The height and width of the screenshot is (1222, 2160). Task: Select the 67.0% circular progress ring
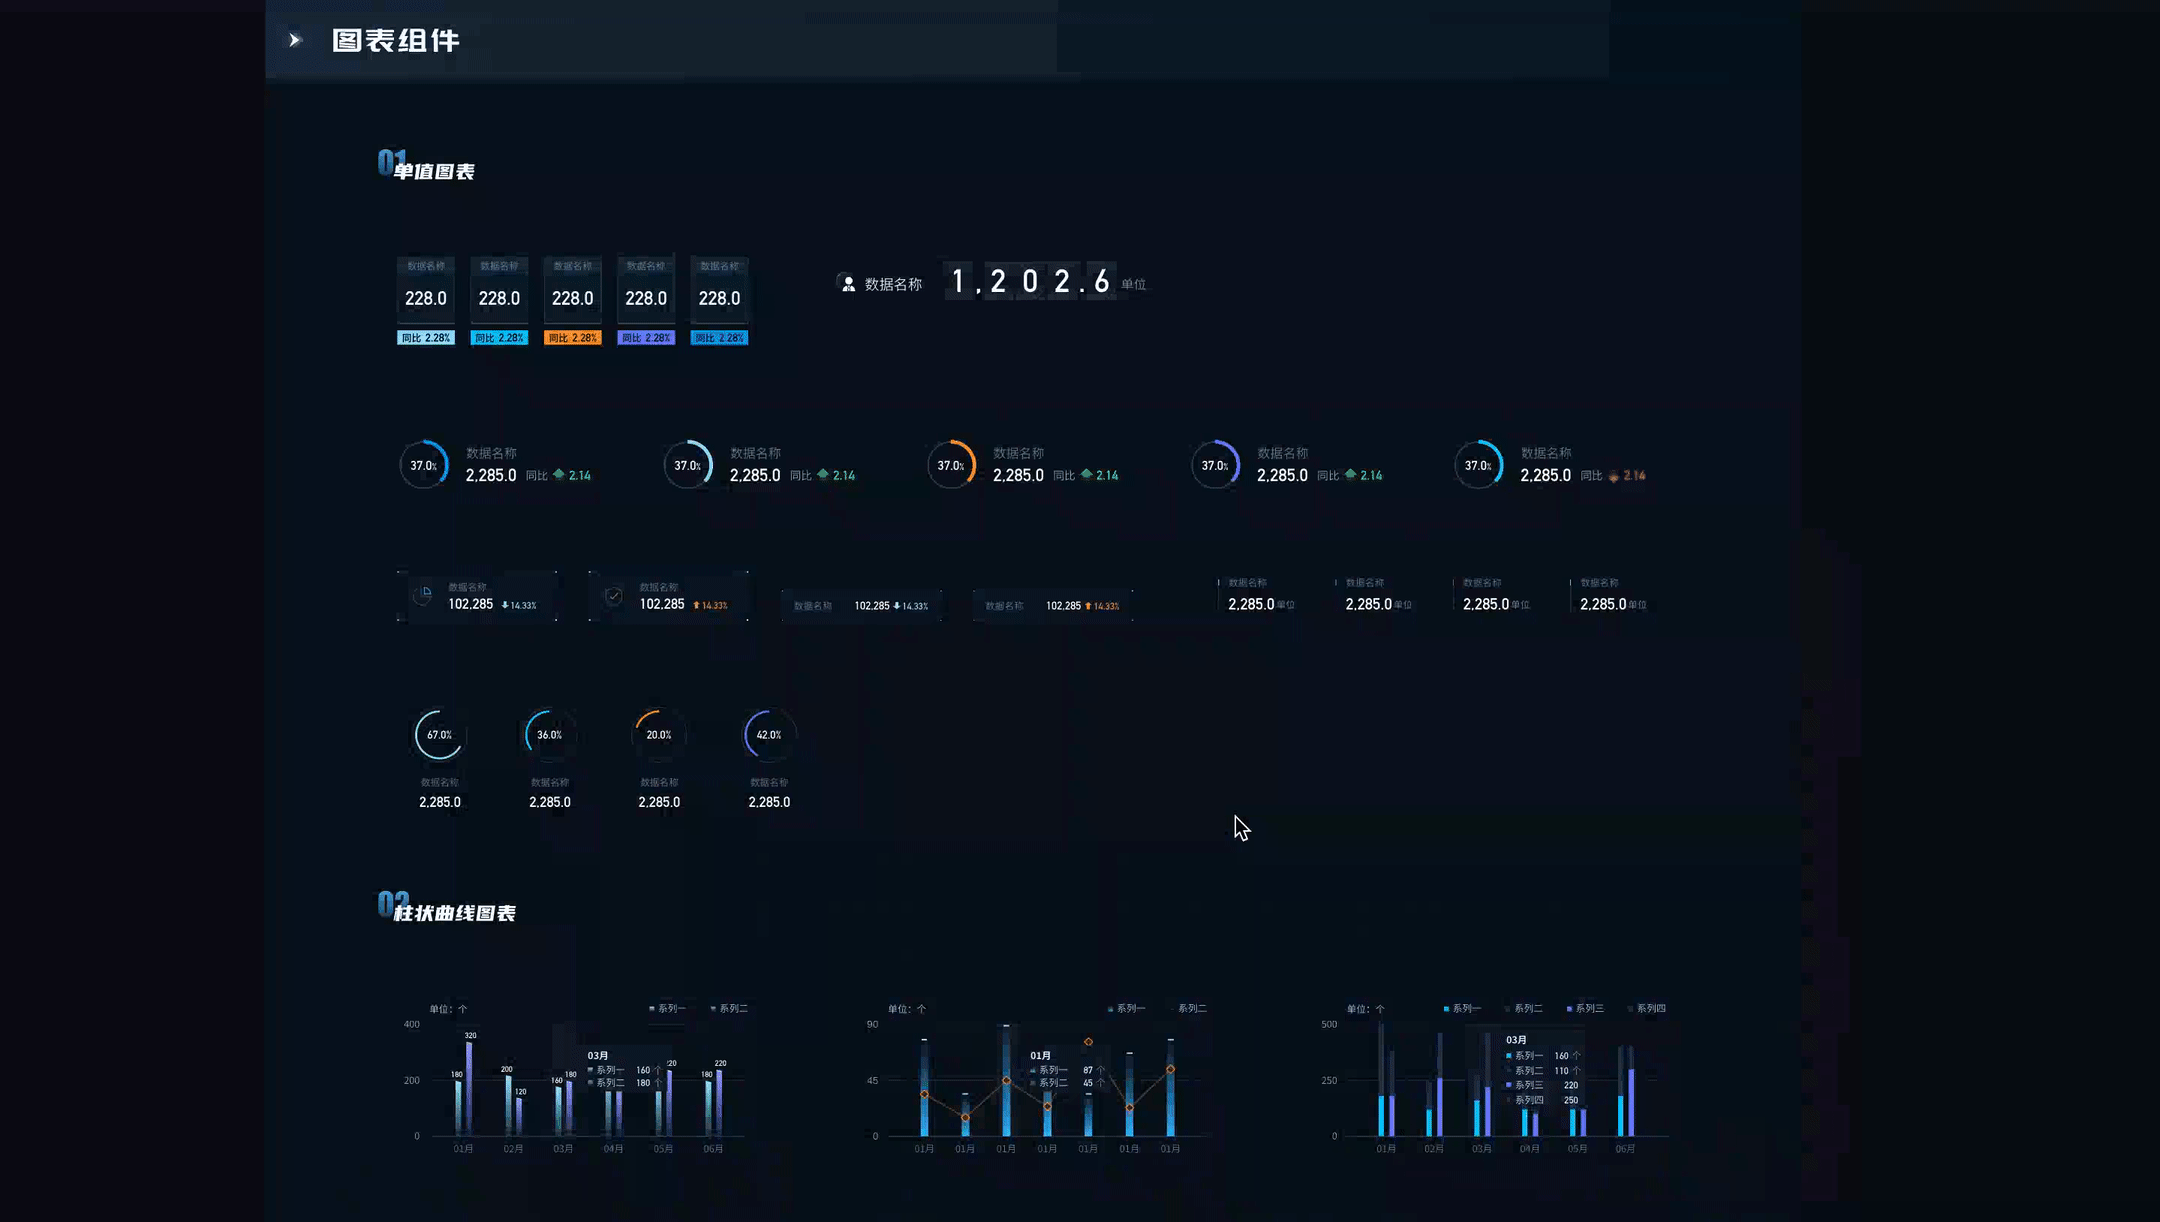point(439,735)
